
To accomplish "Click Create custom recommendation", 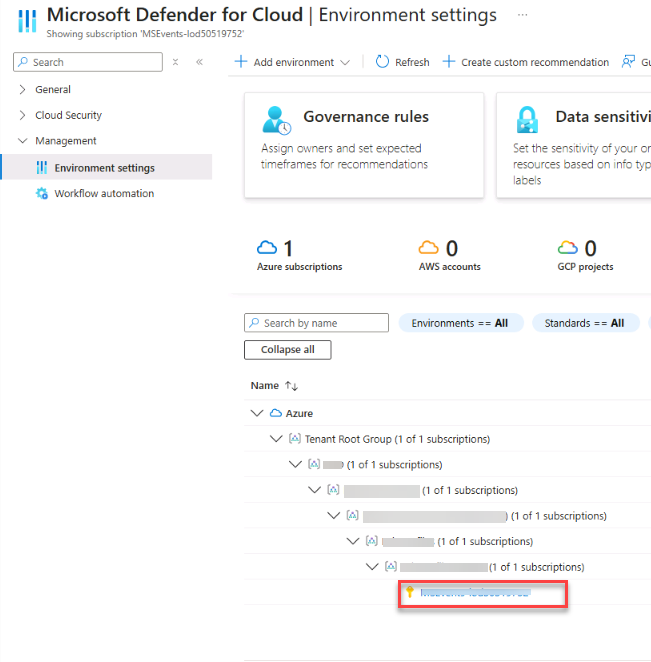I will [x=526, y=62].
